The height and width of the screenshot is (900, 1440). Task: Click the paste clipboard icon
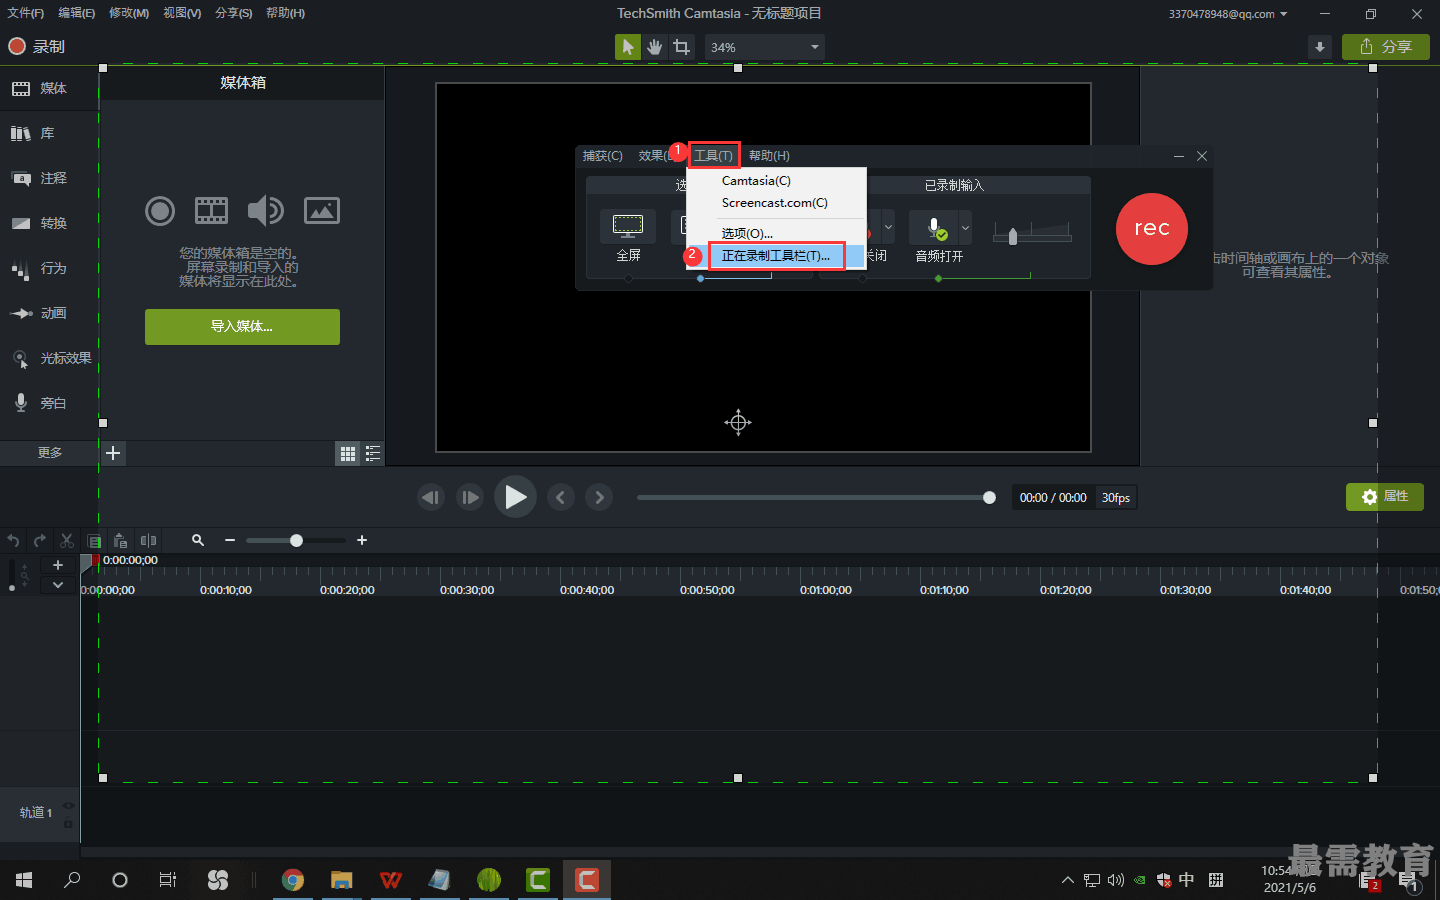(121, 540)
